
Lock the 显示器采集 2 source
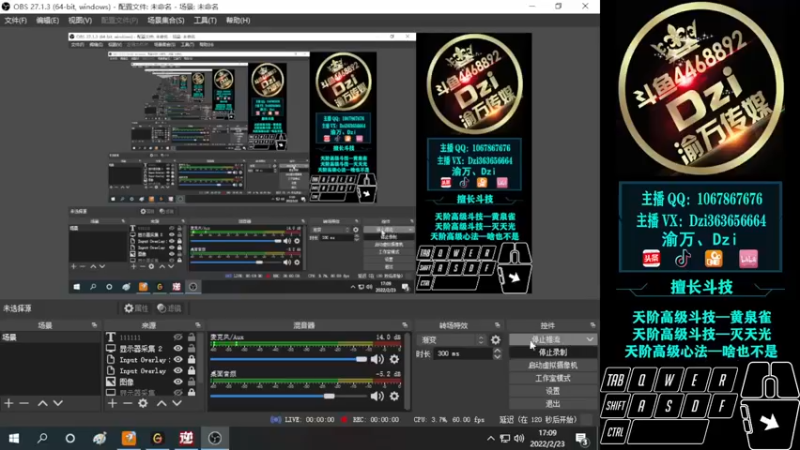tap(191, 348)
